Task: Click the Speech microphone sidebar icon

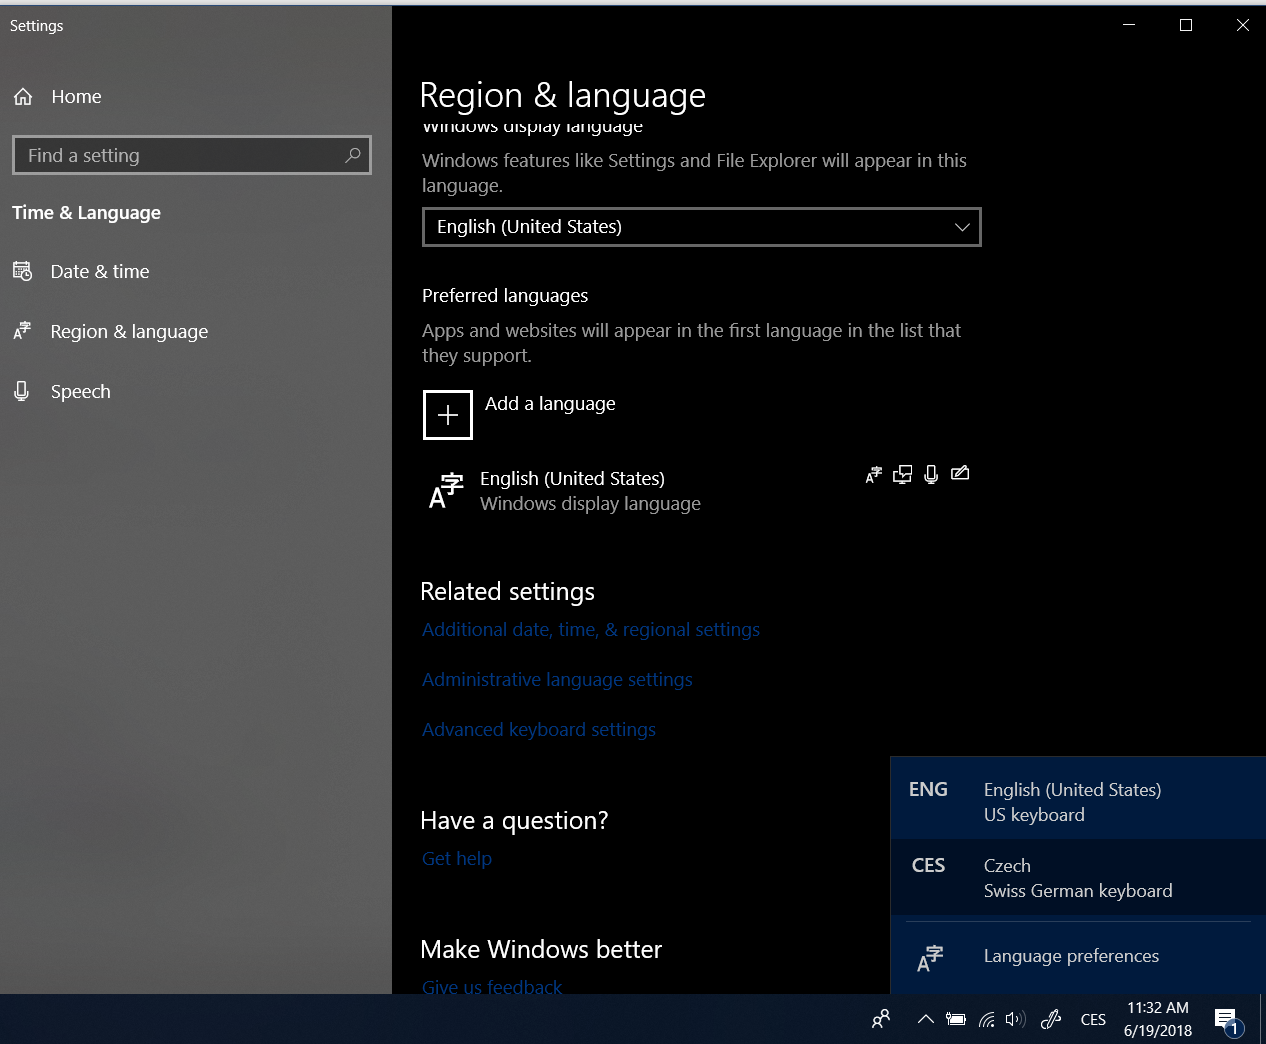Action: [x=22, y=391]
